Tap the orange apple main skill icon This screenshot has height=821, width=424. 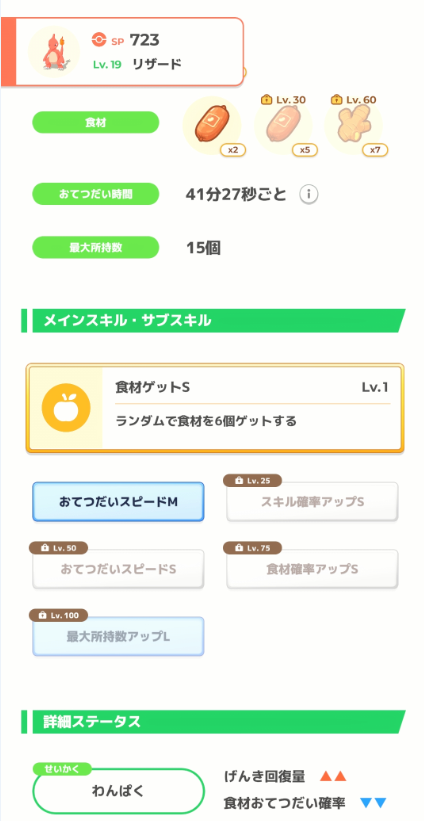tap(66, 407)
